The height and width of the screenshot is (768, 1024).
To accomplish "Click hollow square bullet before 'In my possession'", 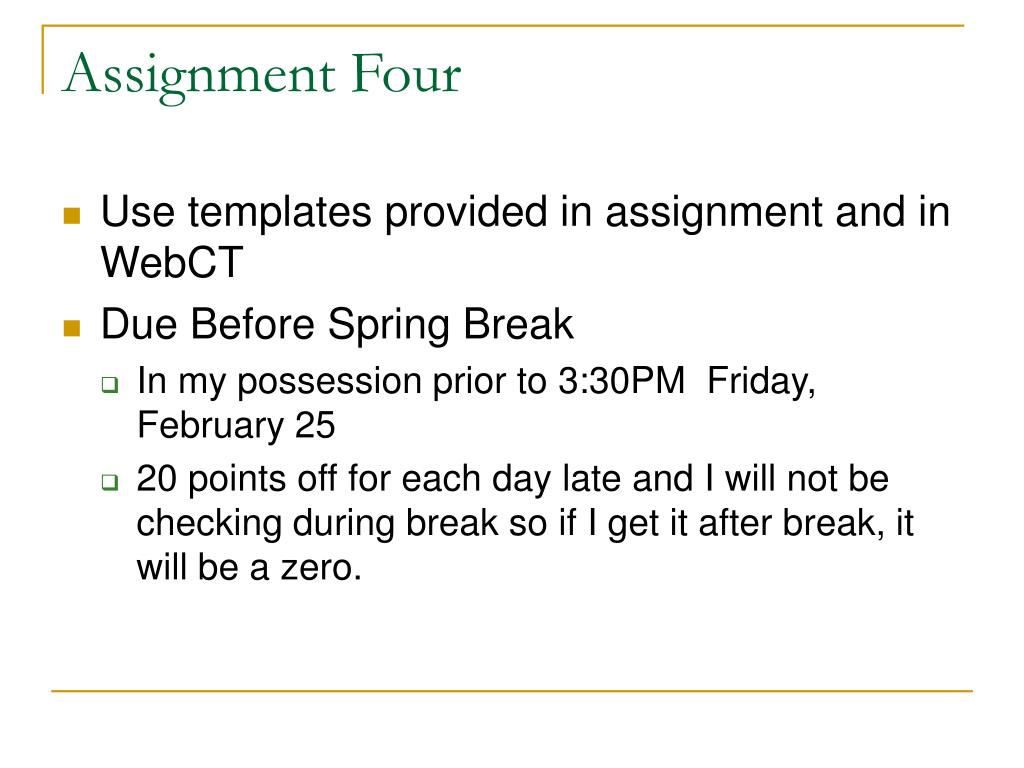I will click(110, 385).
